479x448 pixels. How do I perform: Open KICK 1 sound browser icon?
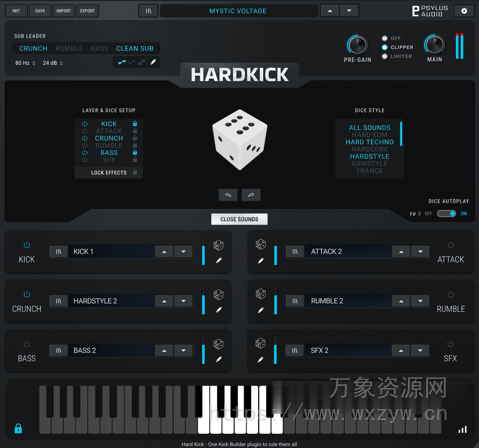pyautogui.click(x=58, y=252)
